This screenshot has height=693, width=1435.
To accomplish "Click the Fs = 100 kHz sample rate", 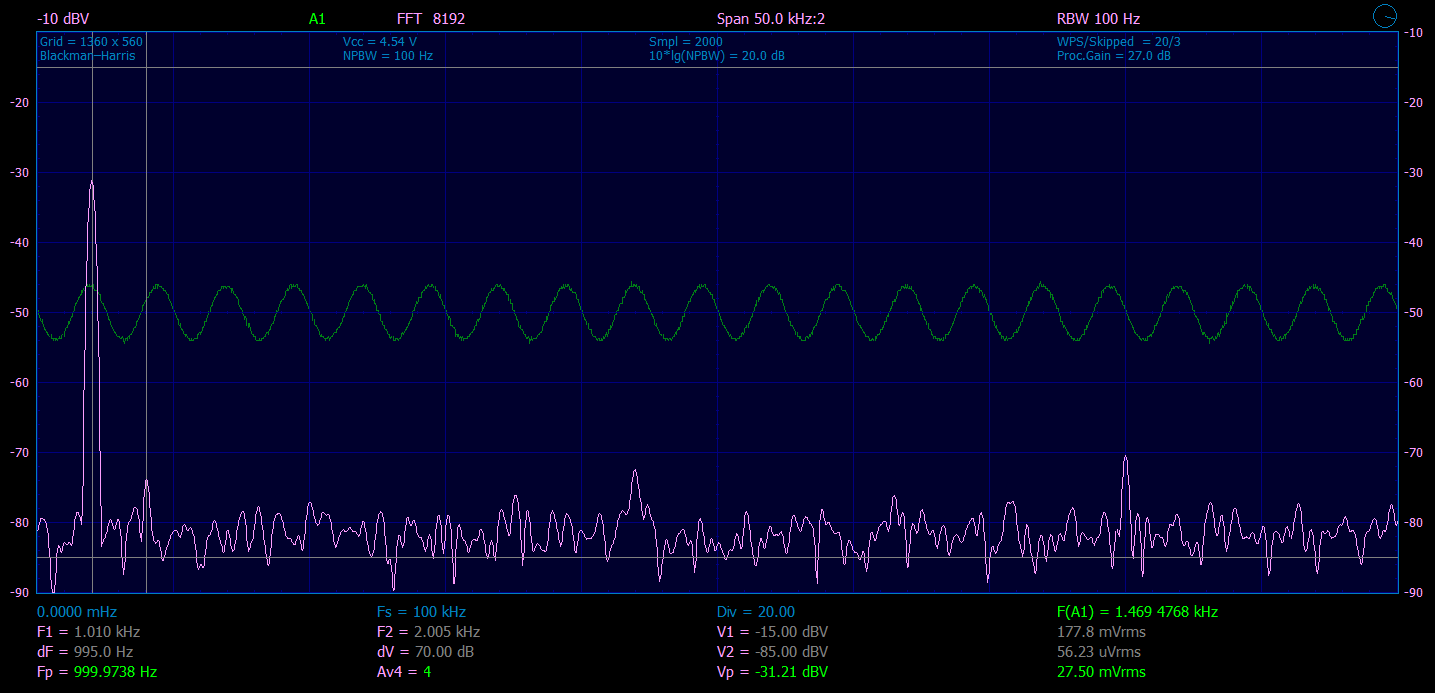I will coord(421,612).
